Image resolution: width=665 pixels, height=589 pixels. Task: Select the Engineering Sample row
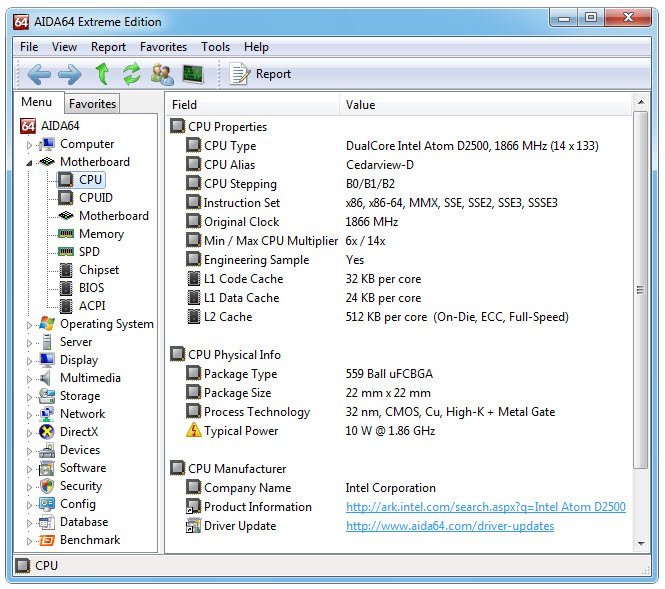click(x=399, y=260)
